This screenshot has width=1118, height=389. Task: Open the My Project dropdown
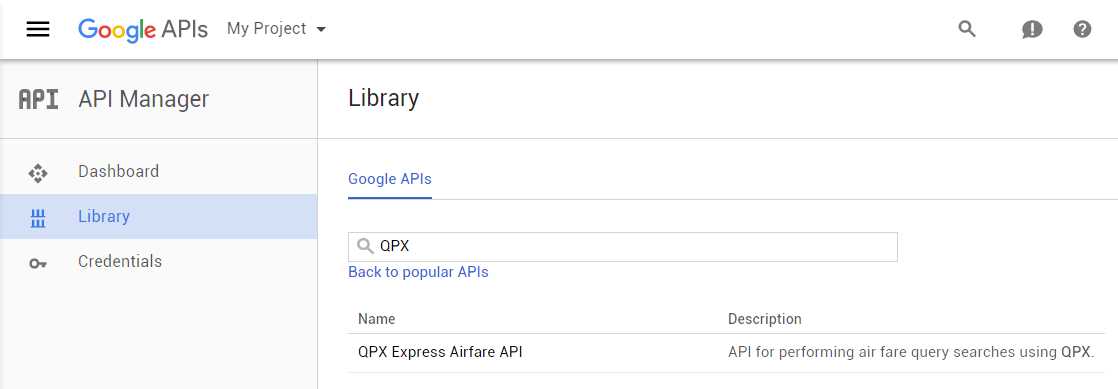277,28
